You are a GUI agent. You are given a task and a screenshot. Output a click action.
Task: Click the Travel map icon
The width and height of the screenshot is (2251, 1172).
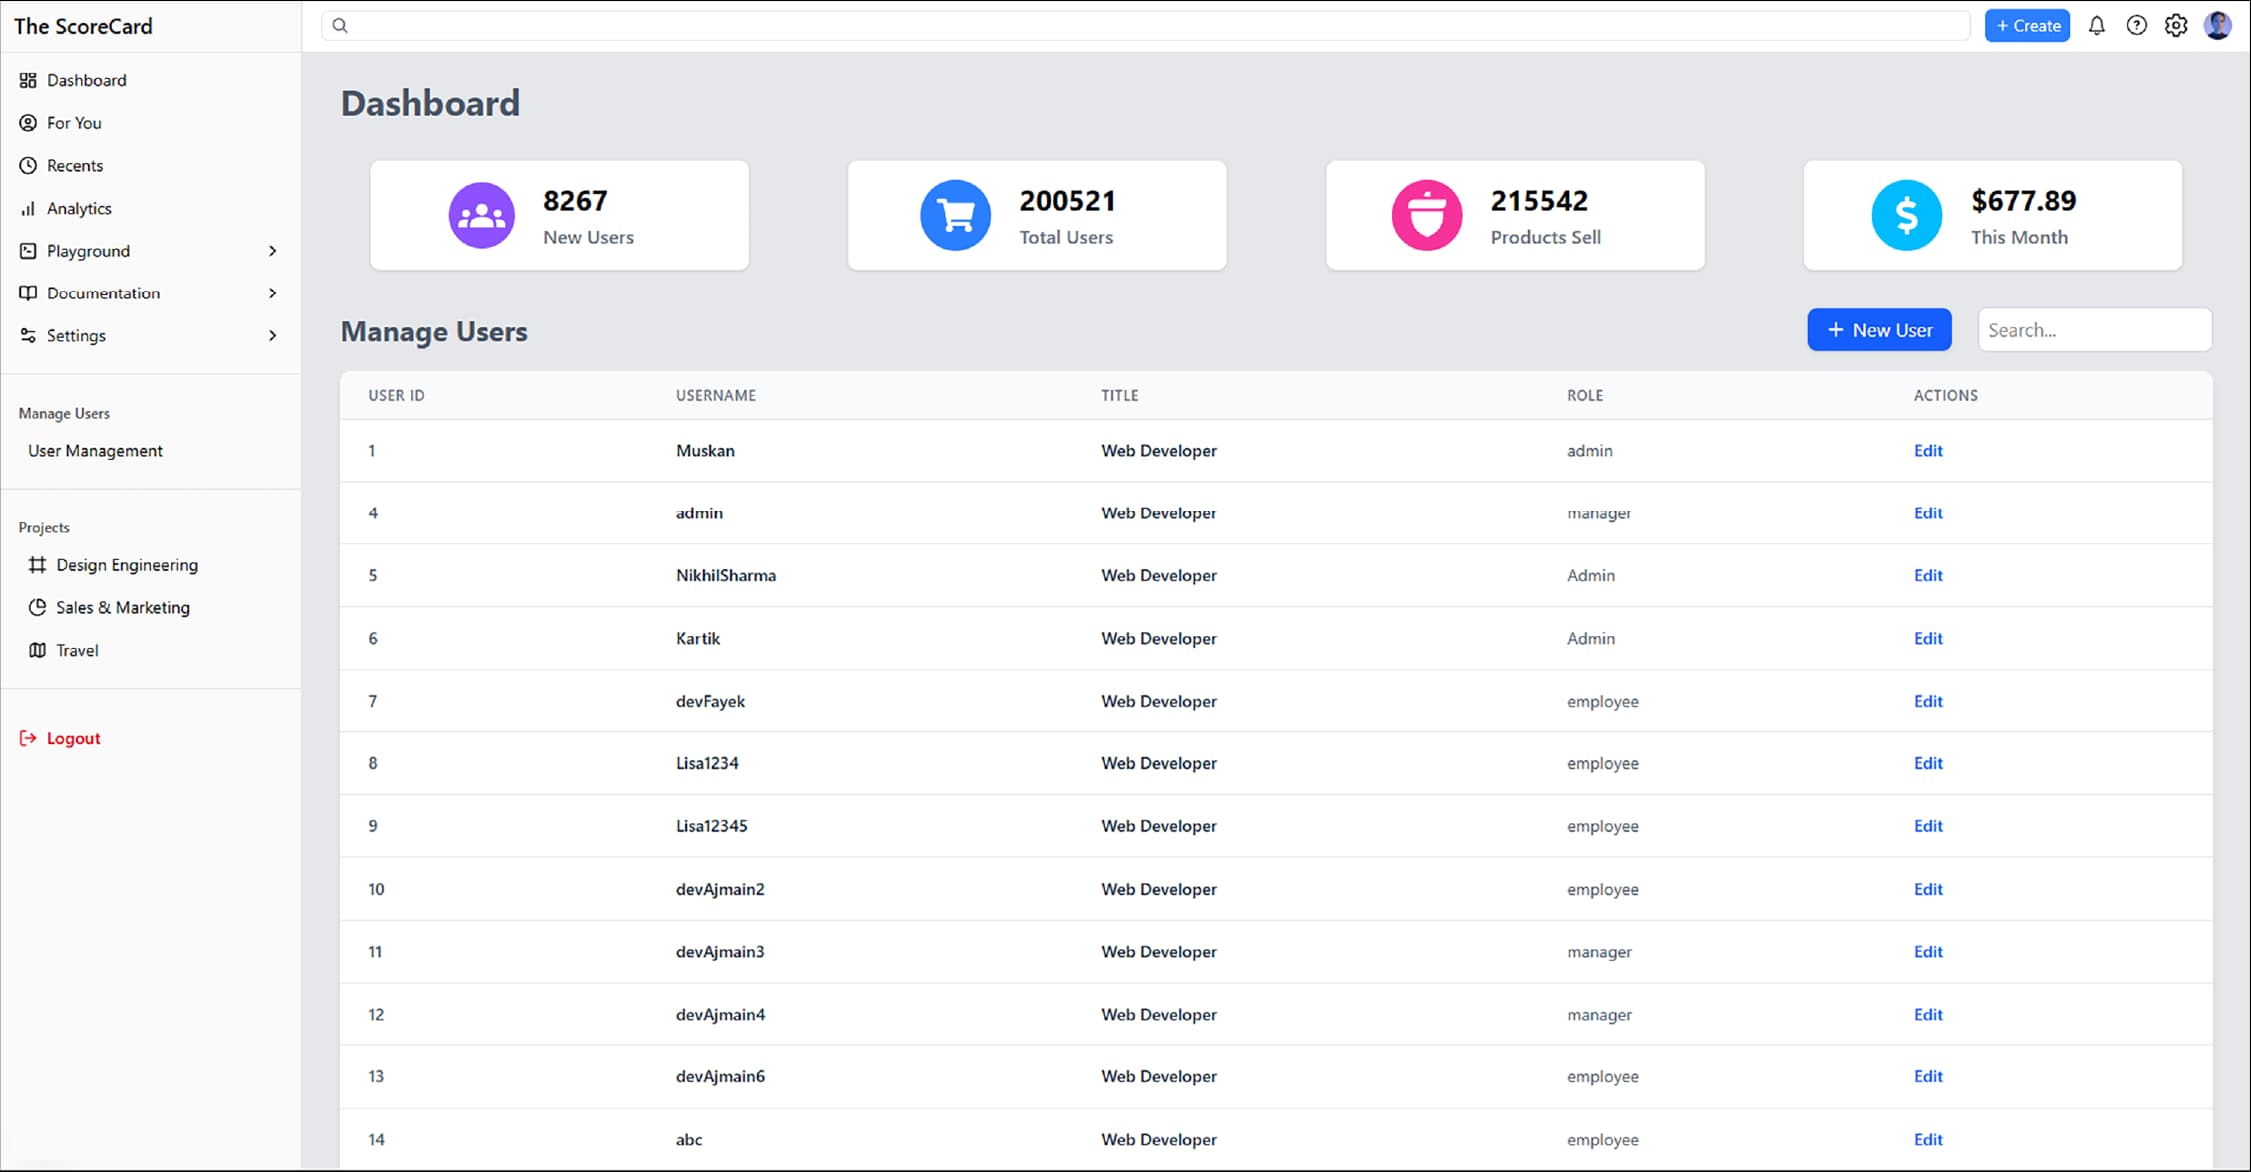click(x=37, y=650)
